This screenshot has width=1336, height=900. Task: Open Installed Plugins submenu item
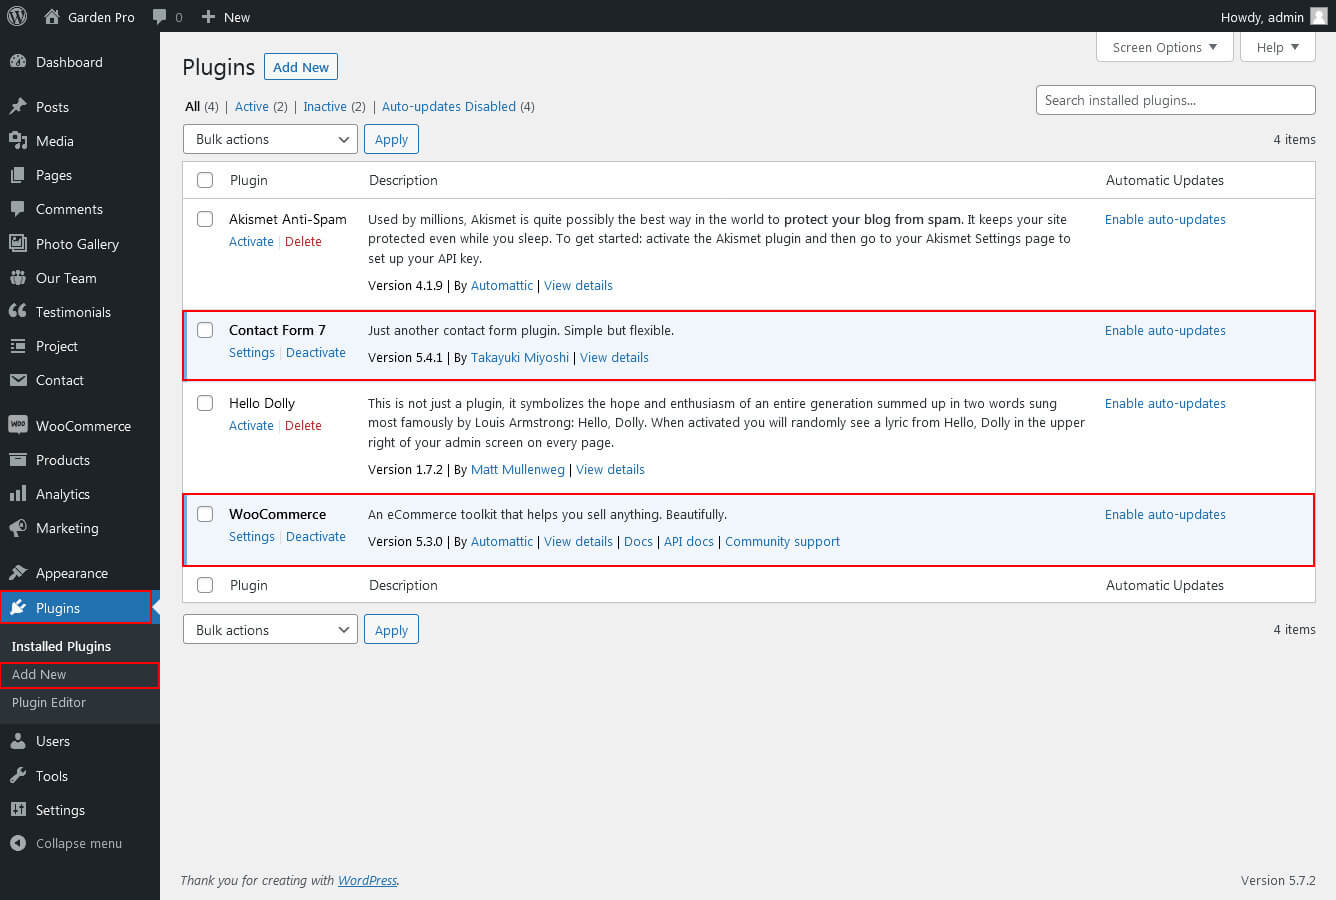pyautogui.click(x=61, y=646)
